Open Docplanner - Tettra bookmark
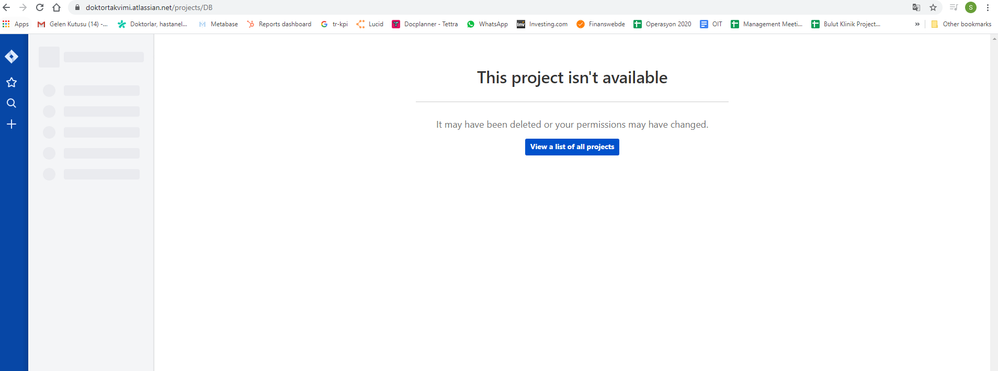Viewport: 998px width, 371px height. coord(425,24)
